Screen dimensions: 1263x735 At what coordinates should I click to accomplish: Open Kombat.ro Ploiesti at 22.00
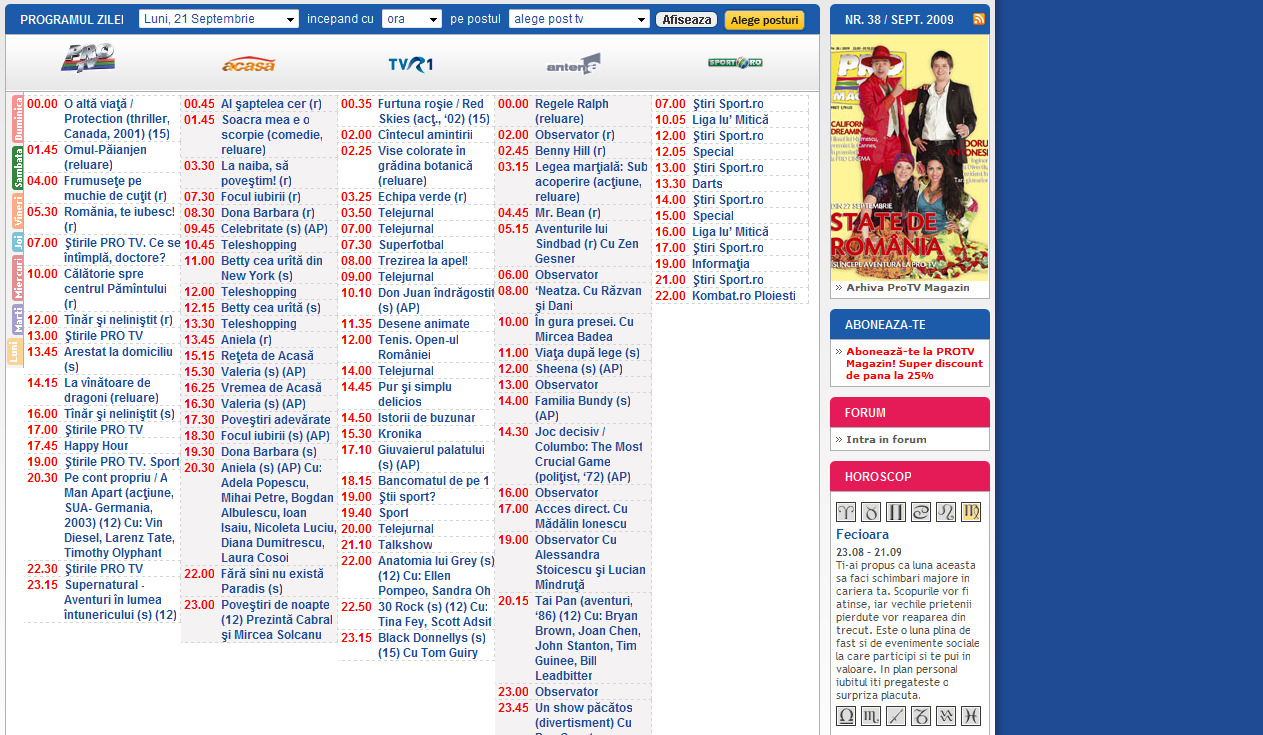coord(743,296)
